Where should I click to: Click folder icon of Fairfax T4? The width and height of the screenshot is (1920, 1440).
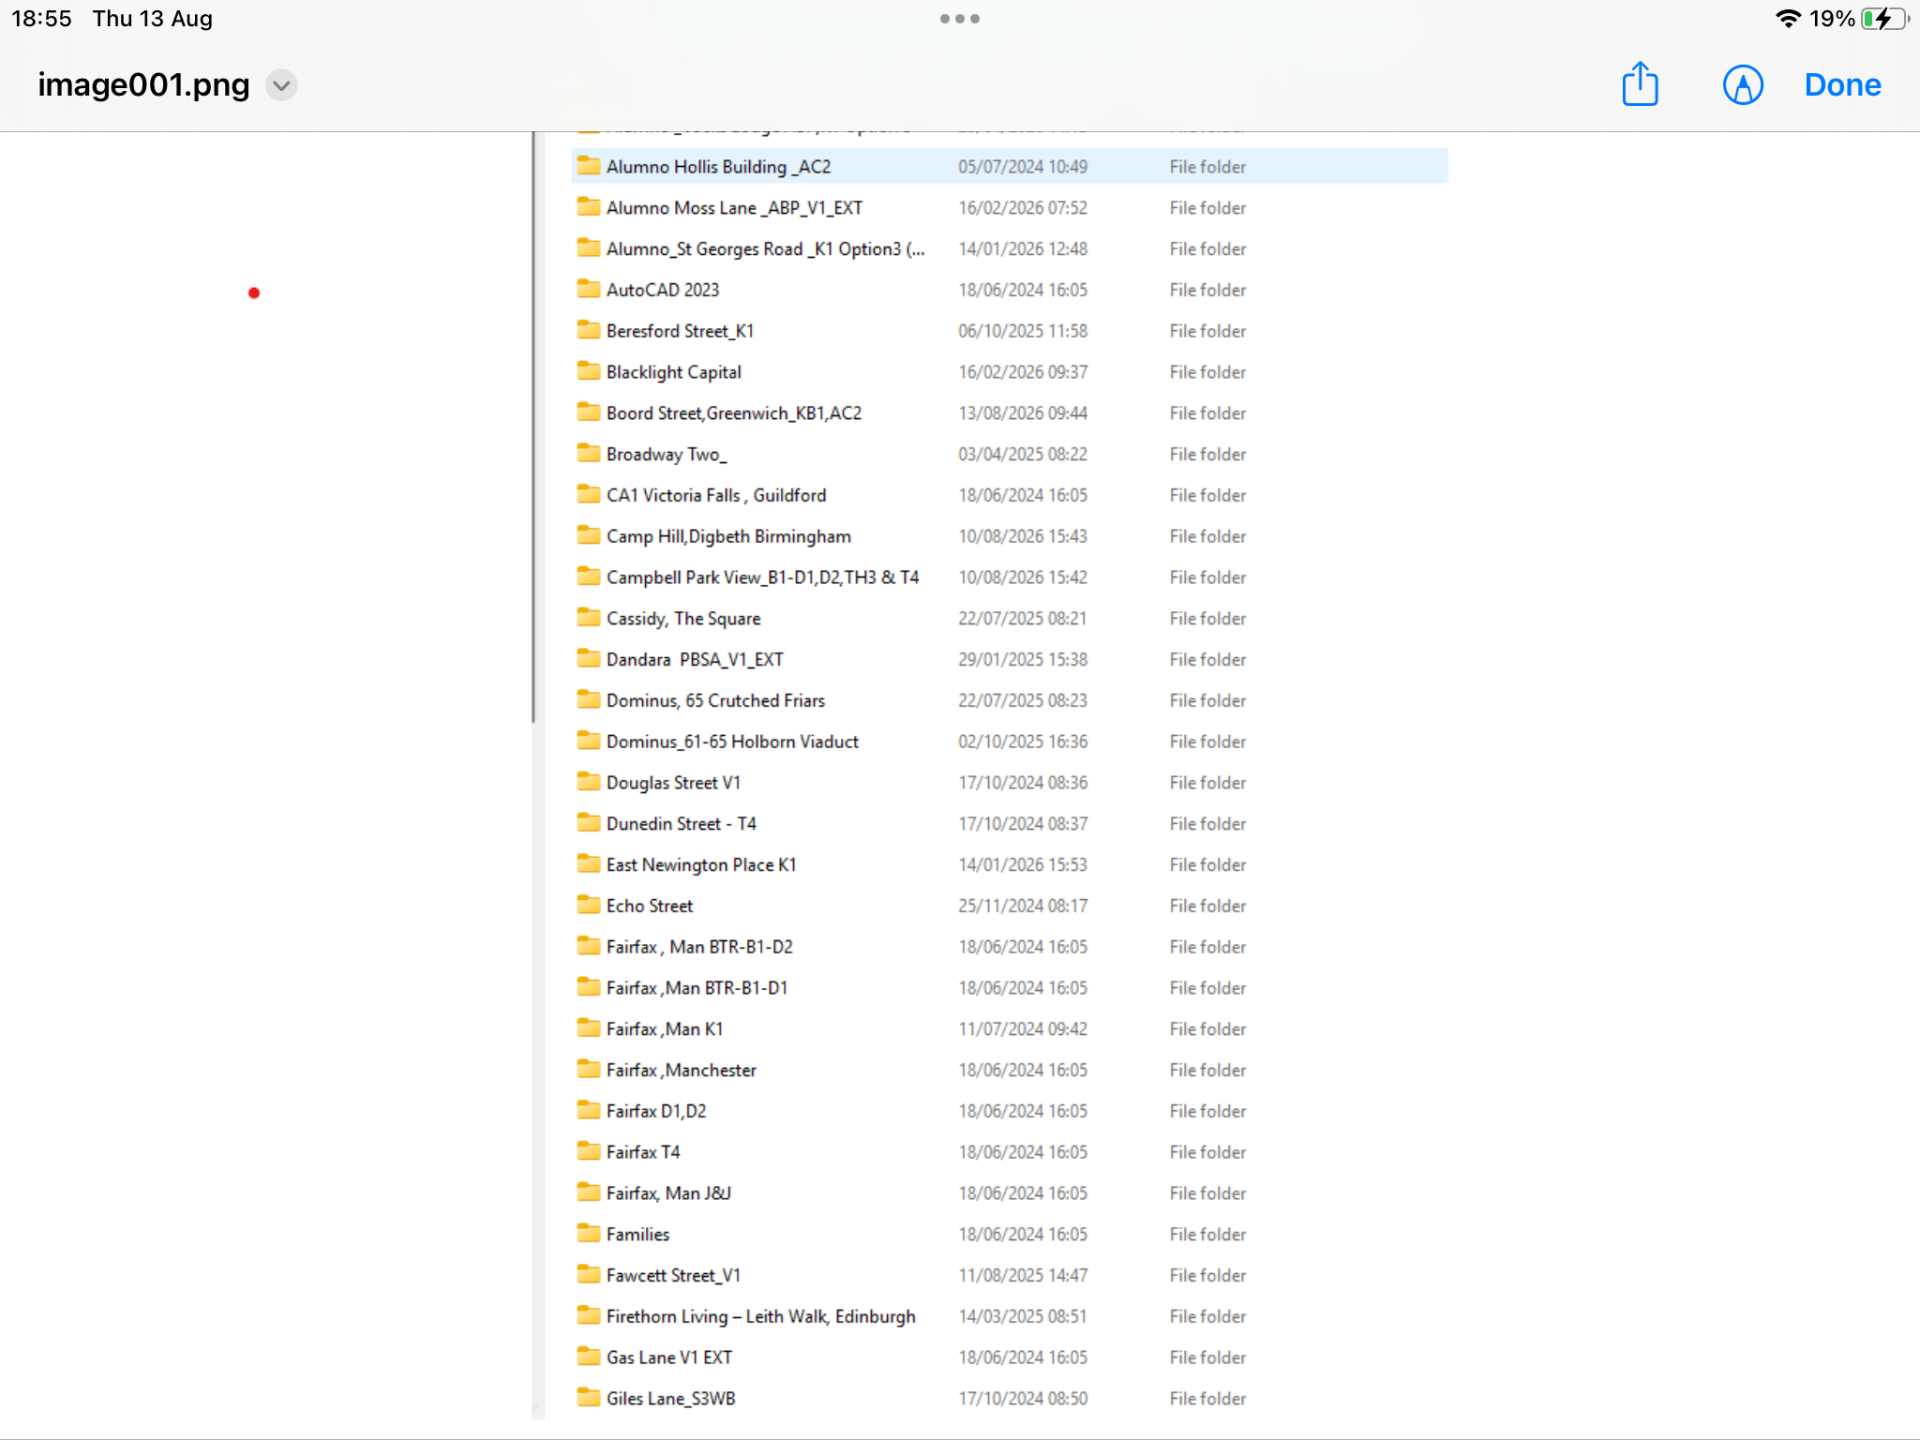tap(589, 1151)
